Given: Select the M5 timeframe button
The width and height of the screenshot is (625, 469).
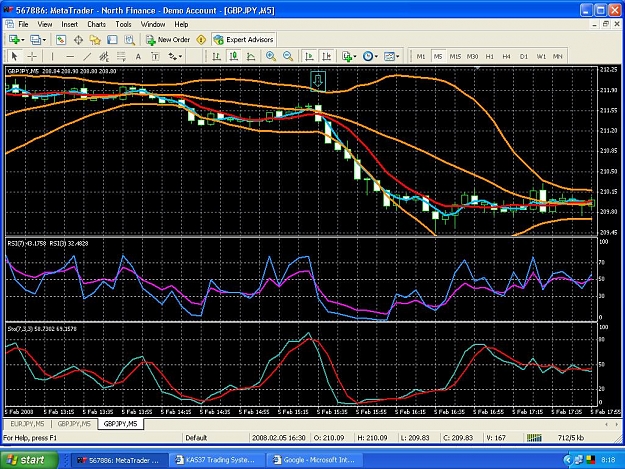Looking at the screenshot, I should 438,57.
